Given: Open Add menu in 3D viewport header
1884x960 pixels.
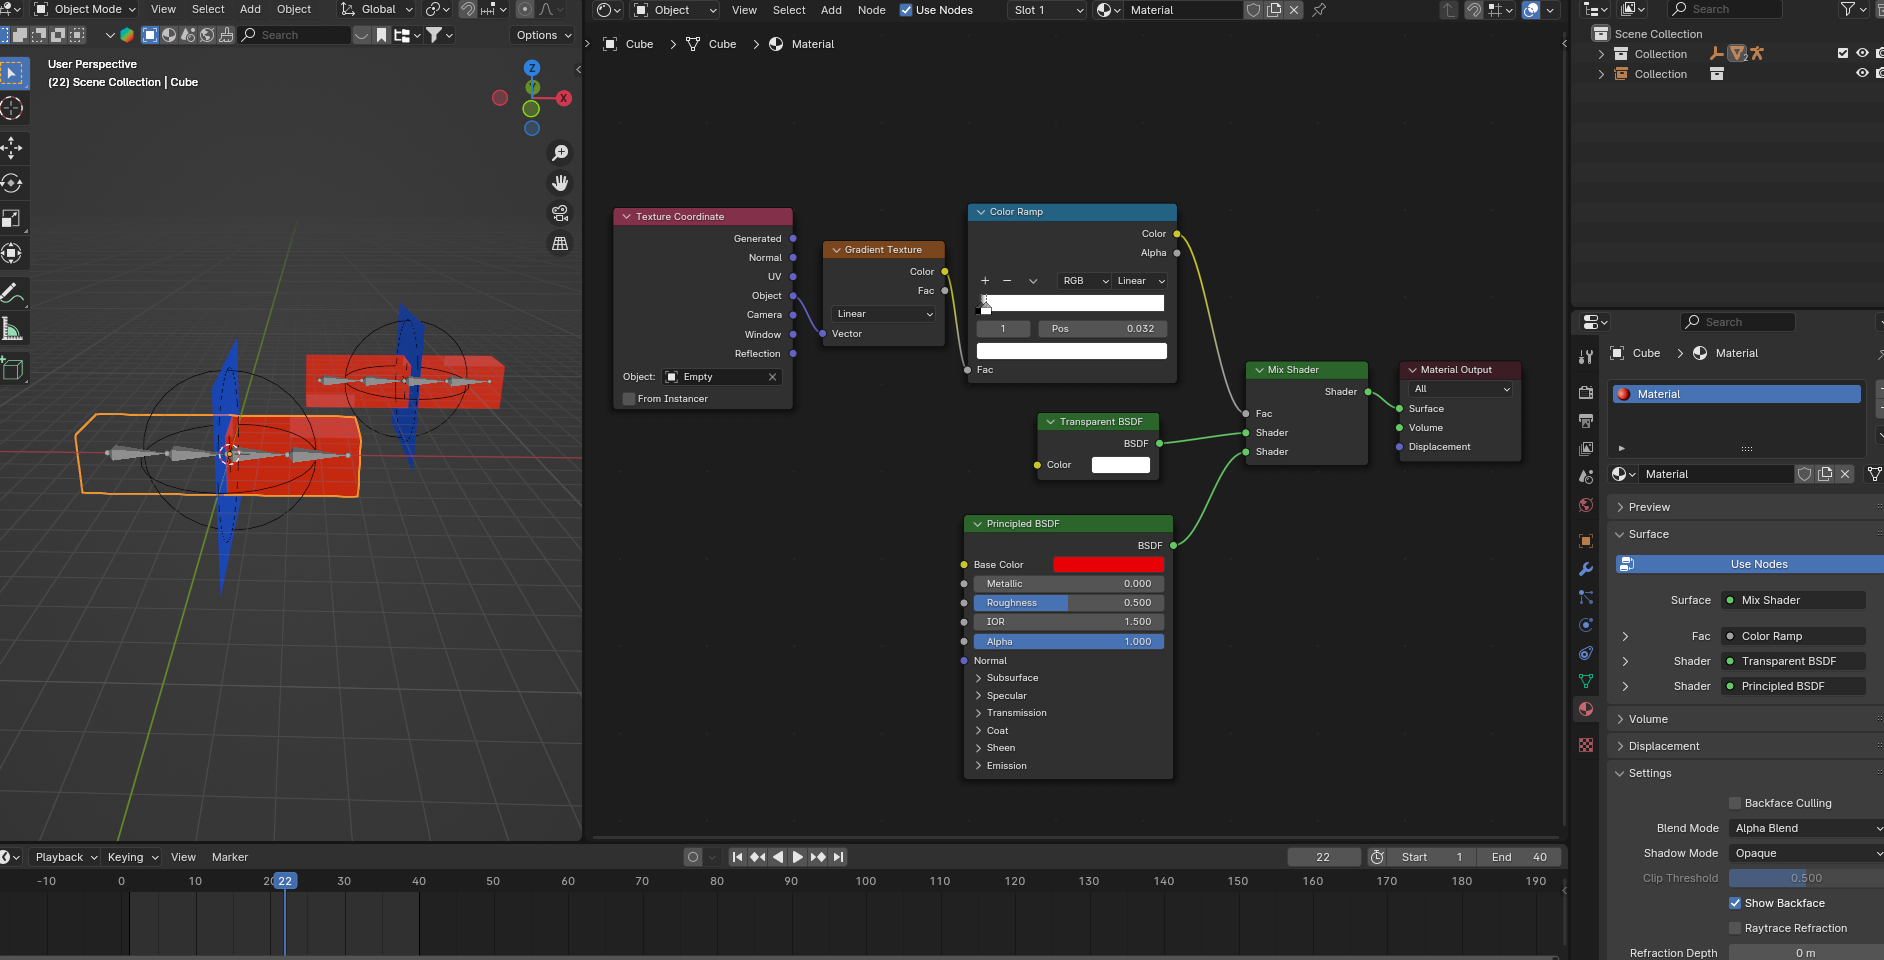Looking at the screenshot, I should click(x=250, y=9).
